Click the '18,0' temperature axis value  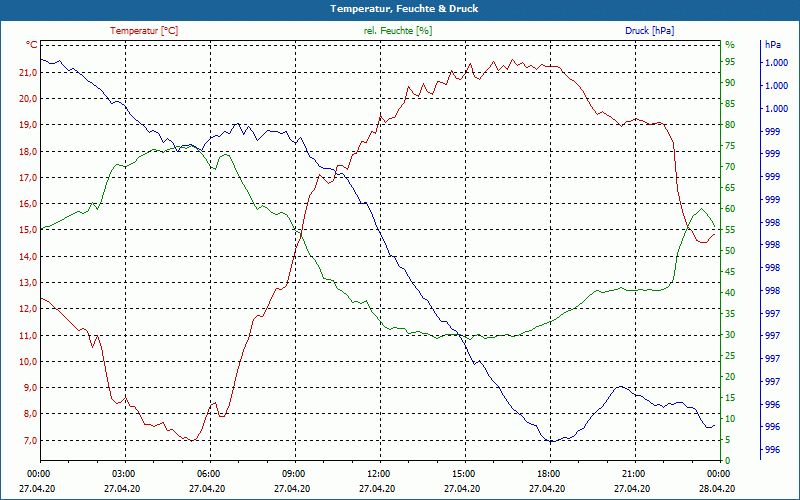28,152
